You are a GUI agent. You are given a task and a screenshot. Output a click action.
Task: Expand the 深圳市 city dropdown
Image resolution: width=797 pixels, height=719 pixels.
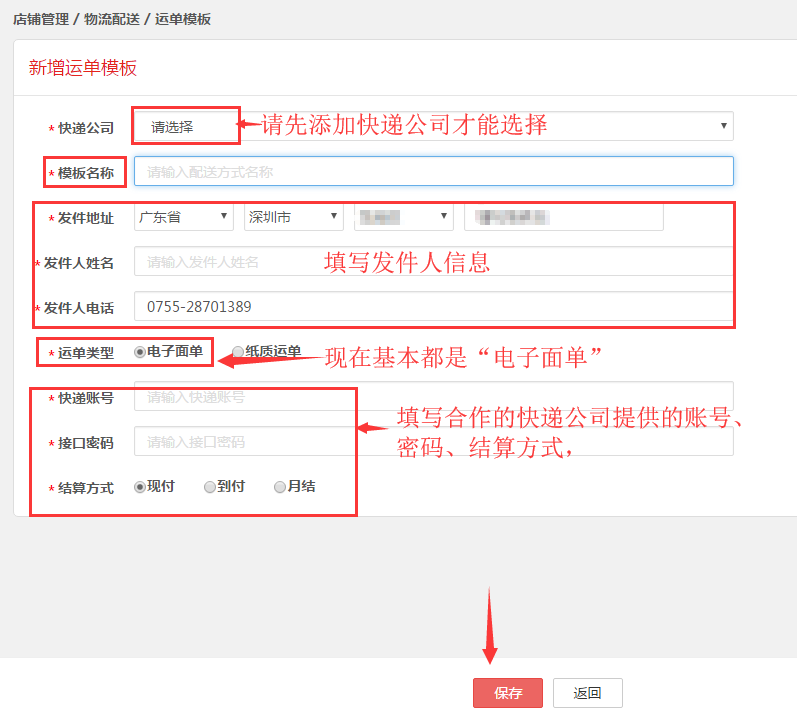(293, 217)
